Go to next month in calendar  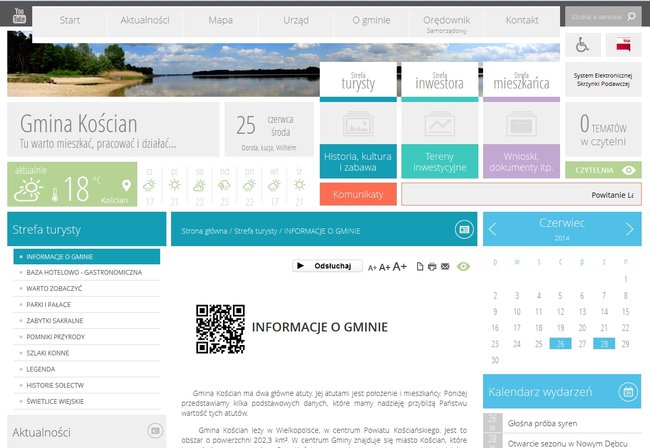click(629, 230)
